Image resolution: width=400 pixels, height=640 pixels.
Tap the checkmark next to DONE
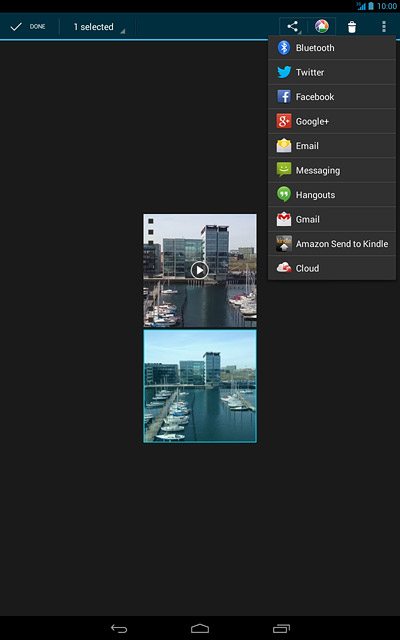16,27
